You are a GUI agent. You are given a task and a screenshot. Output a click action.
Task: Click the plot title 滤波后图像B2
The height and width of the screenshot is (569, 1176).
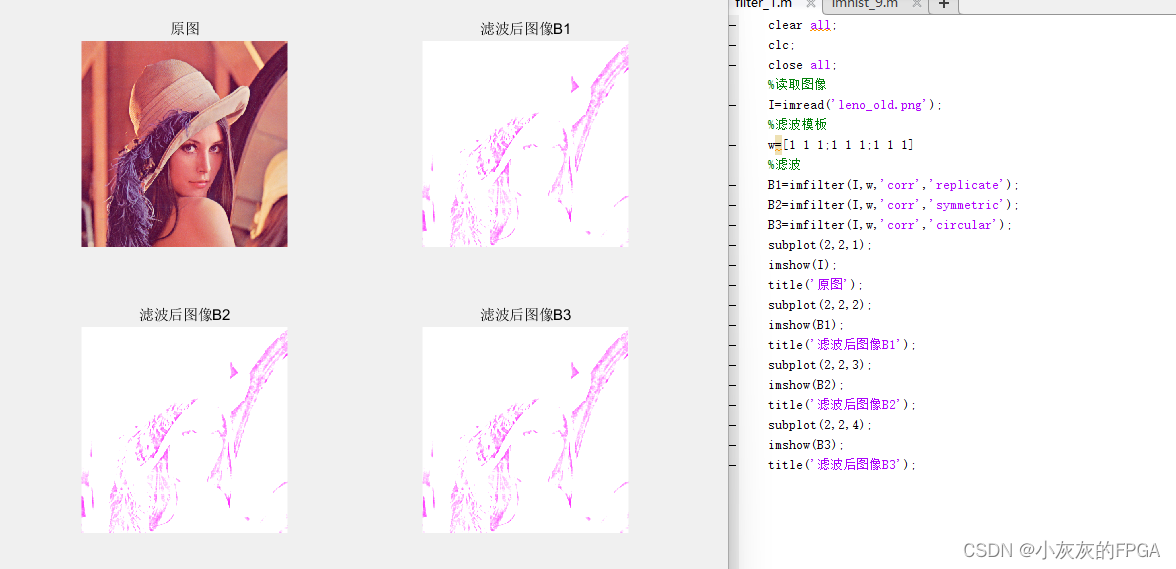click(184, 316)
